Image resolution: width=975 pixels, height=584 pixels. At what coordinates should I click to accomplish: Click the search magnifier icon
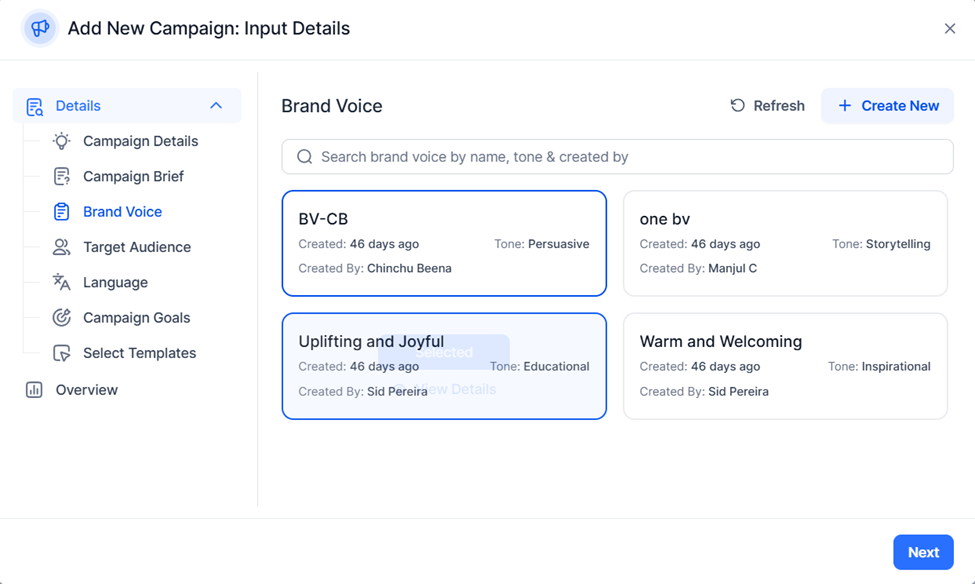pyautogui.click(x=304, y=157)
